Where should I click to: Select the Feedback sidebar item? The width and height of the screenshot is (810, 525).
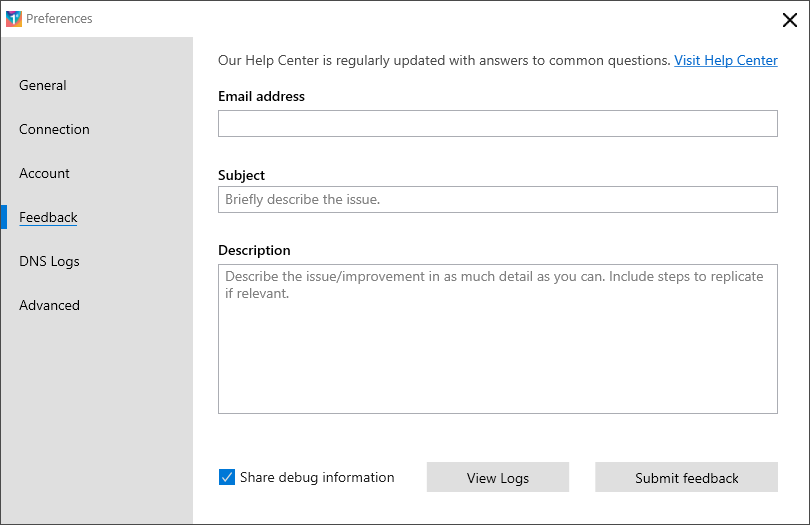(48, 217)
